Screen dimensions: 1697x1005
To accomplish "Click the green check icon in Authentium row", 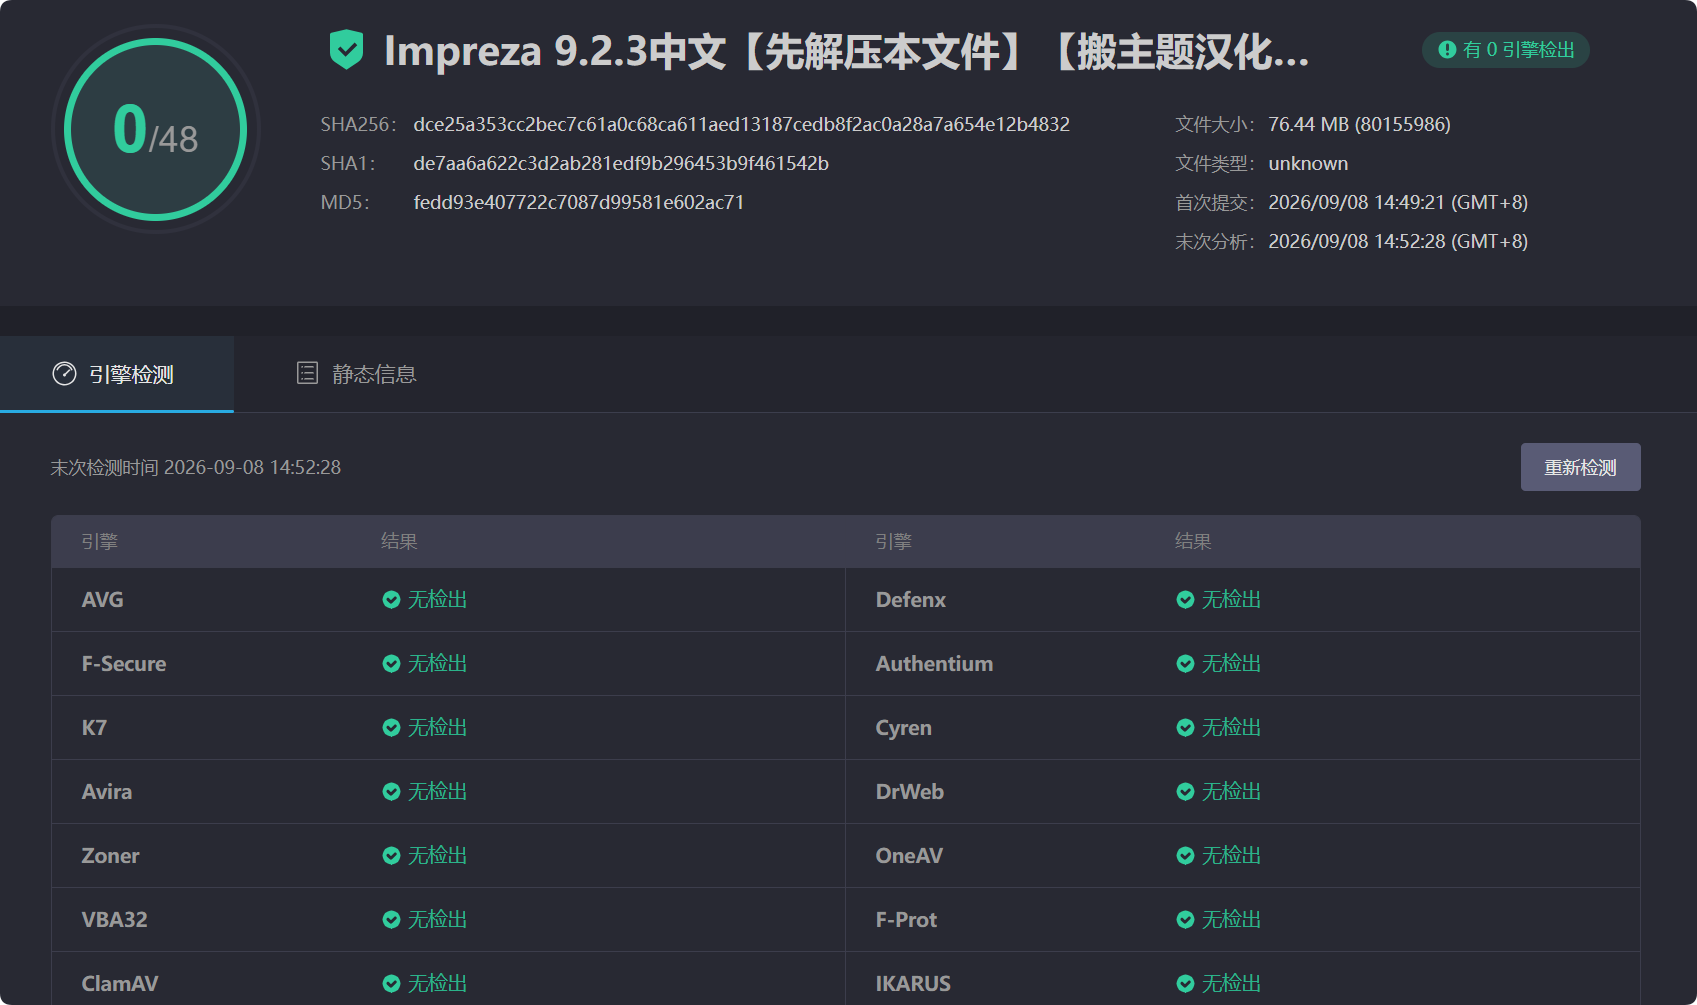I will pos(1185,664).
